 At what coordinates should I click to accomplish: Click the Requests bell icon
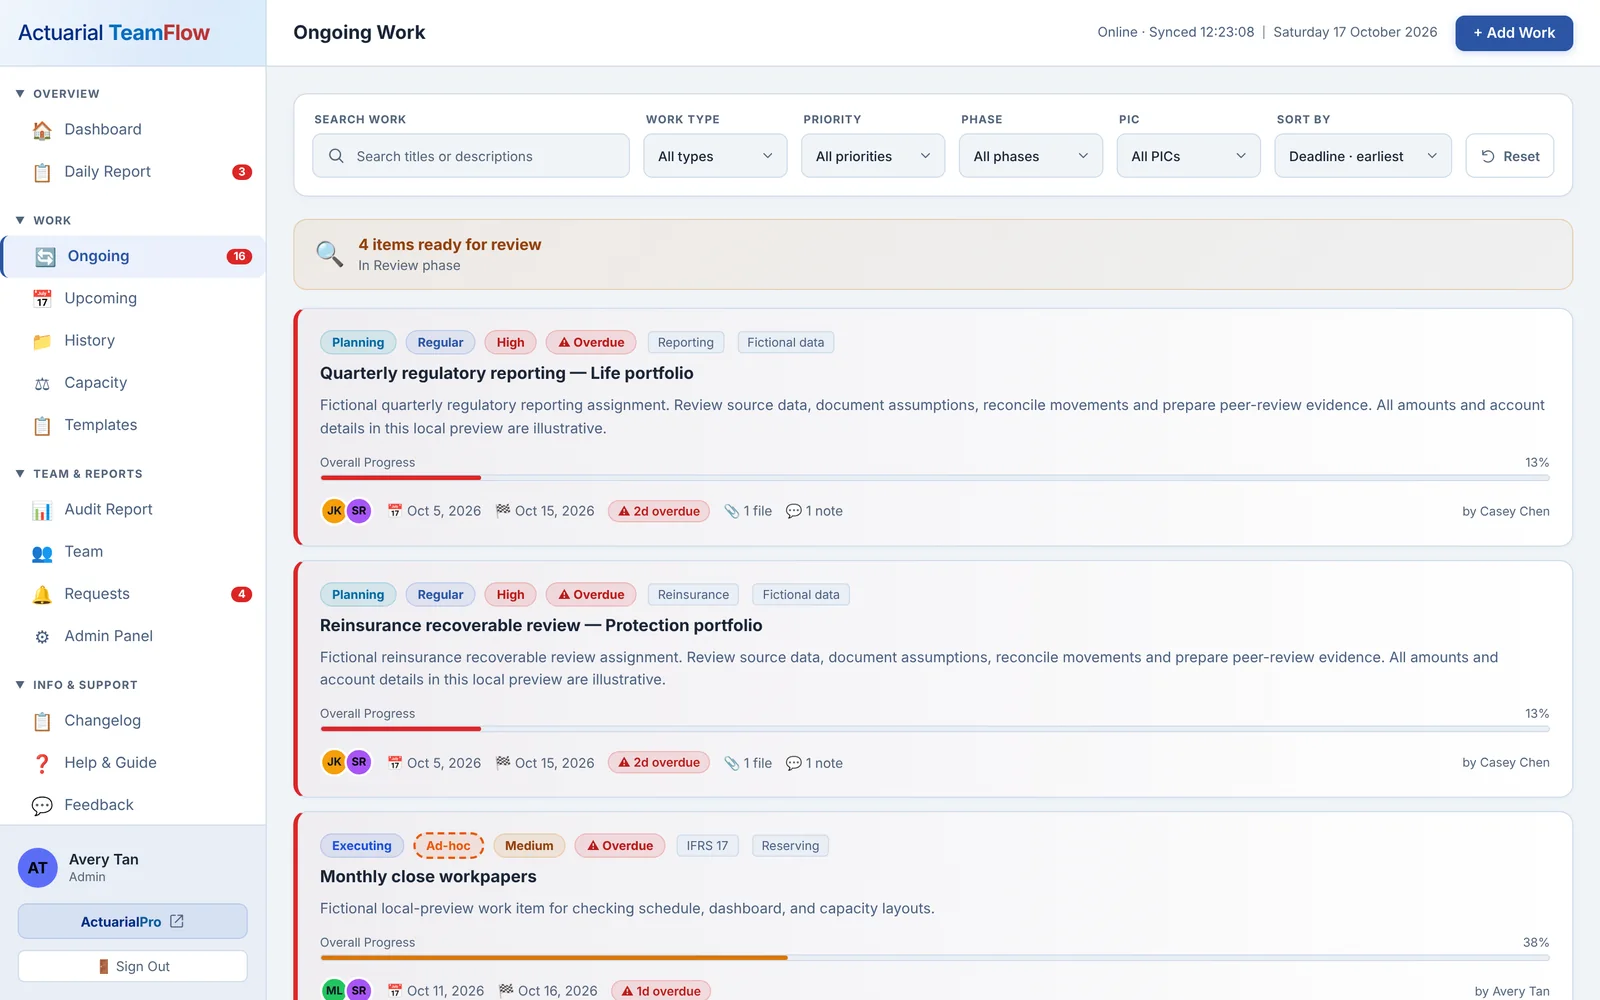42,594
